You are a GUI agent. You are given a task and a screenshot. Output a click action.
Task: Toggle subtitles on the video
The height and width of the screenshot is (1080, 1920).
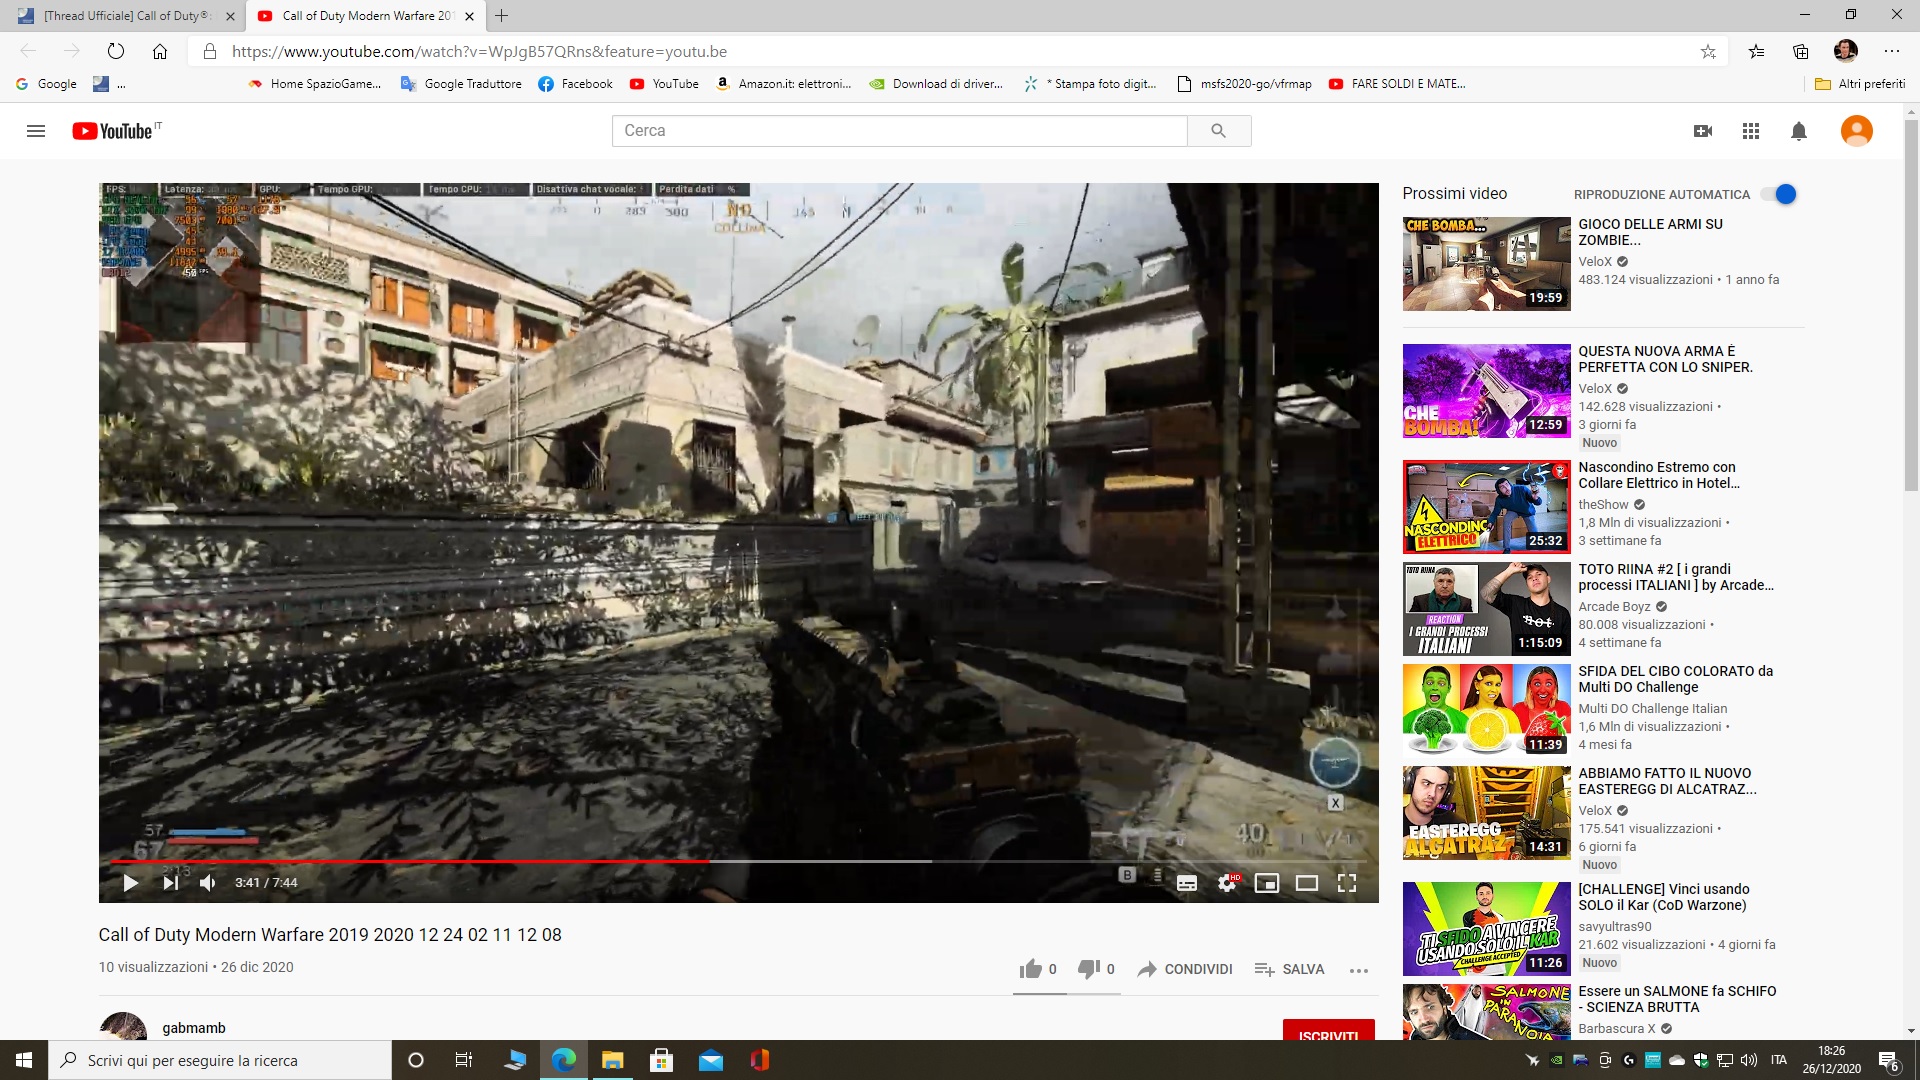coord(1187,883)
